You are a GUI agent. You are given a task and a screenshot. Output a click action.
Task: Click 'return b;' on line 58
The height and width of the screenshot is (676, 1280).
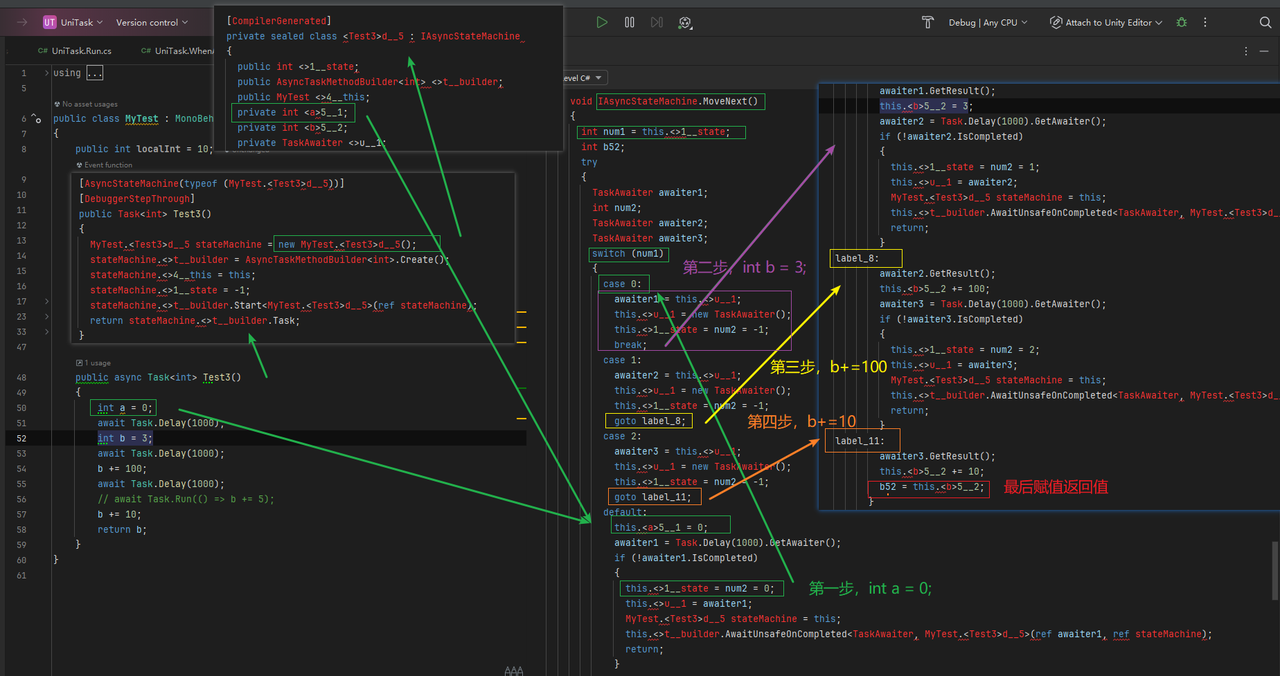(120, 529)
